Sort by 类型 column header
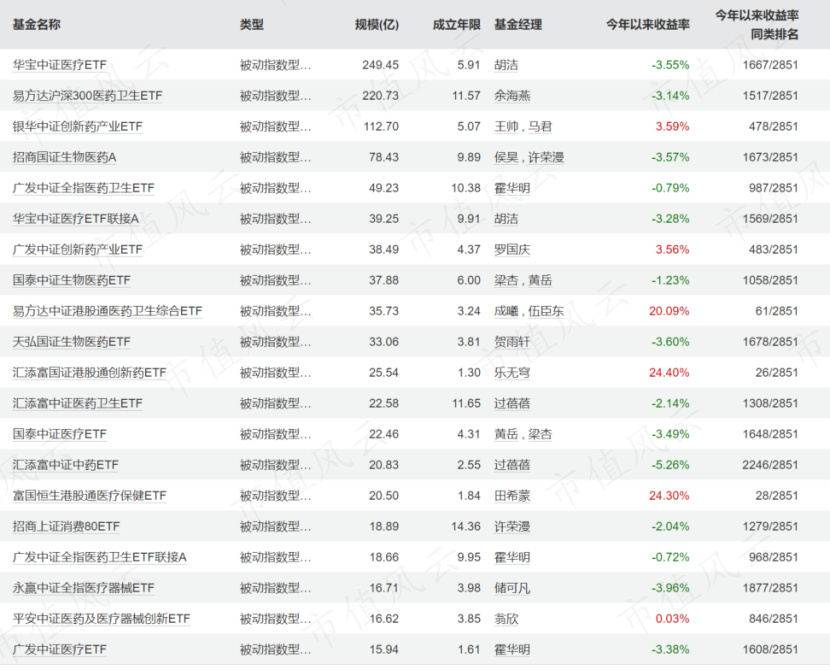Image resolution: width=830 pixels, height=670 pixels. 251,24
